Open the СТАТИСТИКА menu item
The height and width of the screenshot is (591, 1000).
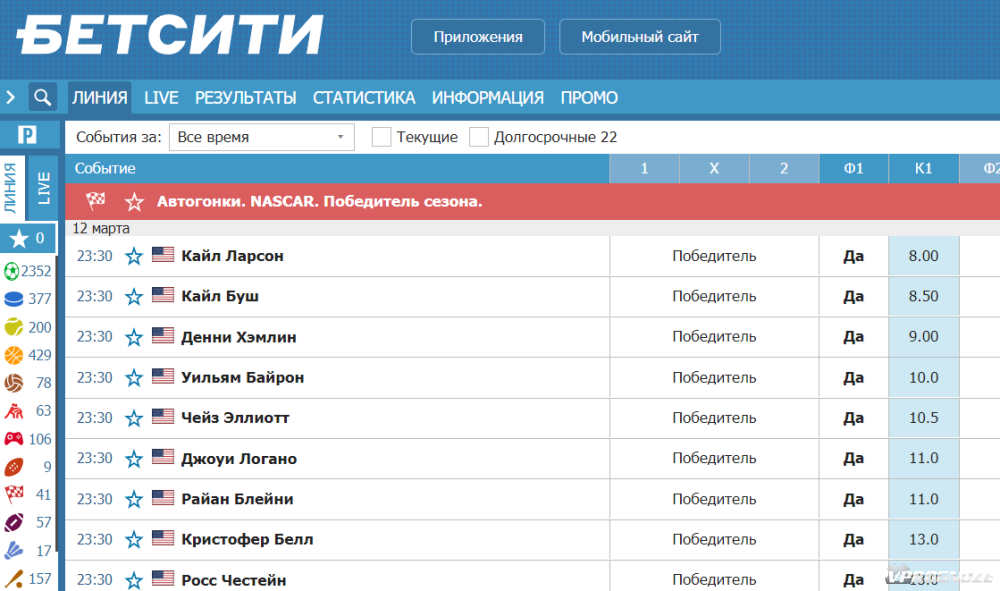pyautogui.click(x=364, y=98)
